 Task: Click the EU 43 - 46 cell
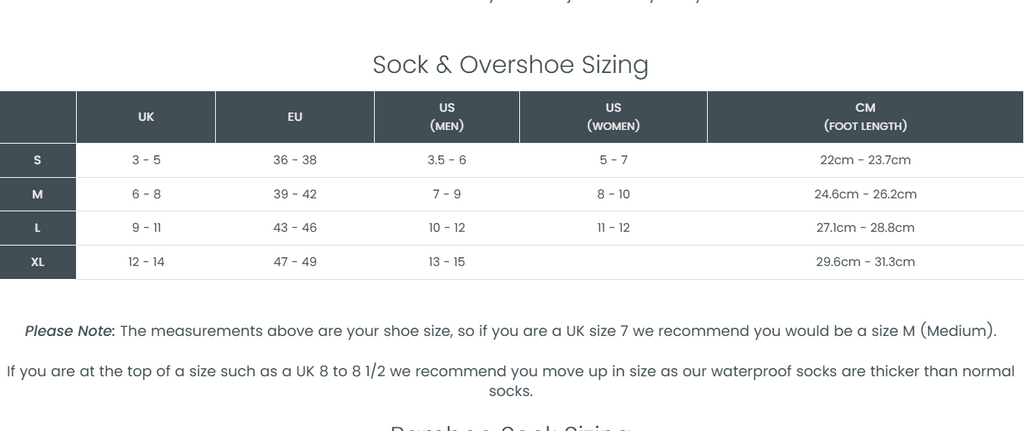pyautogui.click(x=295, y=228)
